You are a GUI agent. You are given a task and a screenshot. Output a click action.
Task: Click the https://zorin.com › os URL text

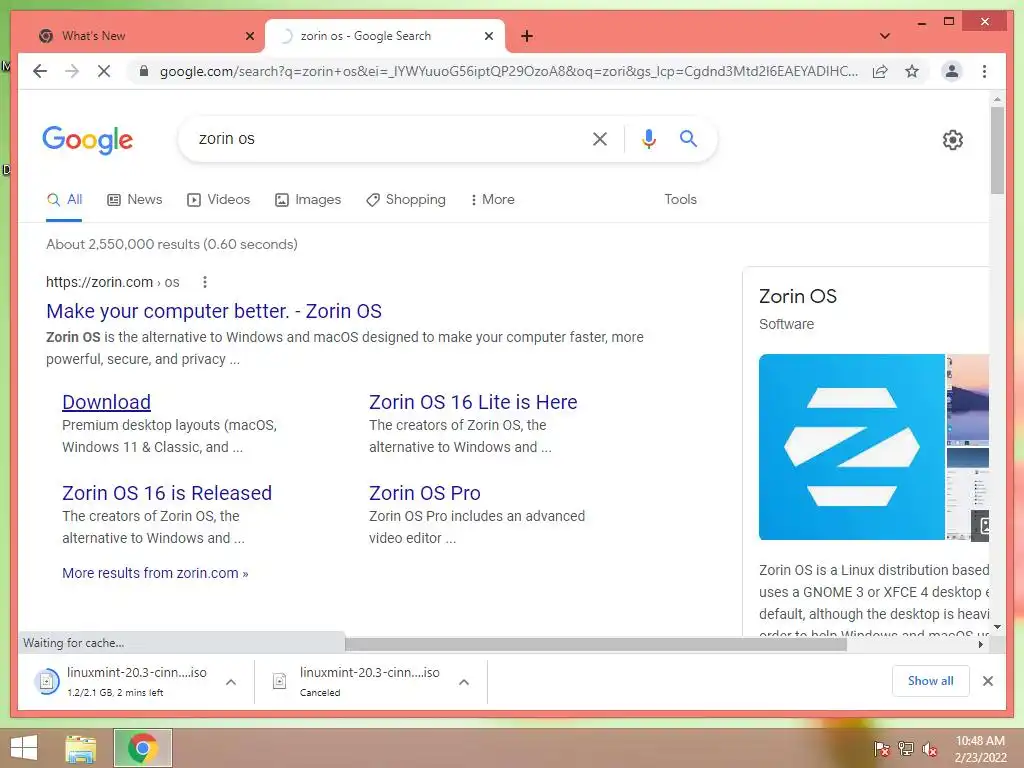click(x=112, y=282)
